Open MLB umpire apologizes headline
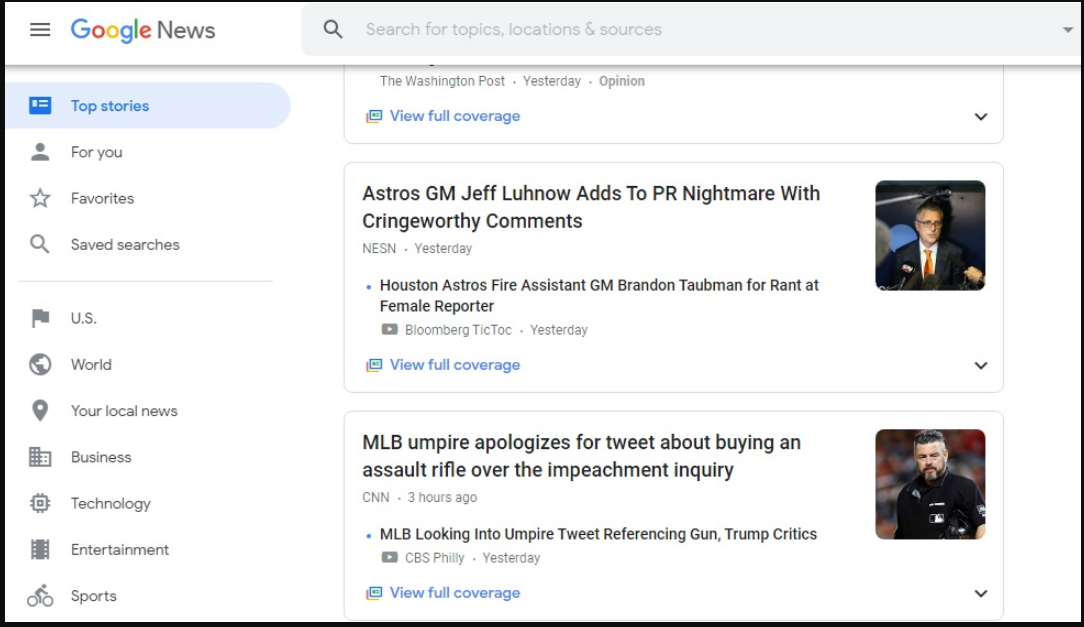Viewport: 1084px width, 627px height. click(581, 456)
